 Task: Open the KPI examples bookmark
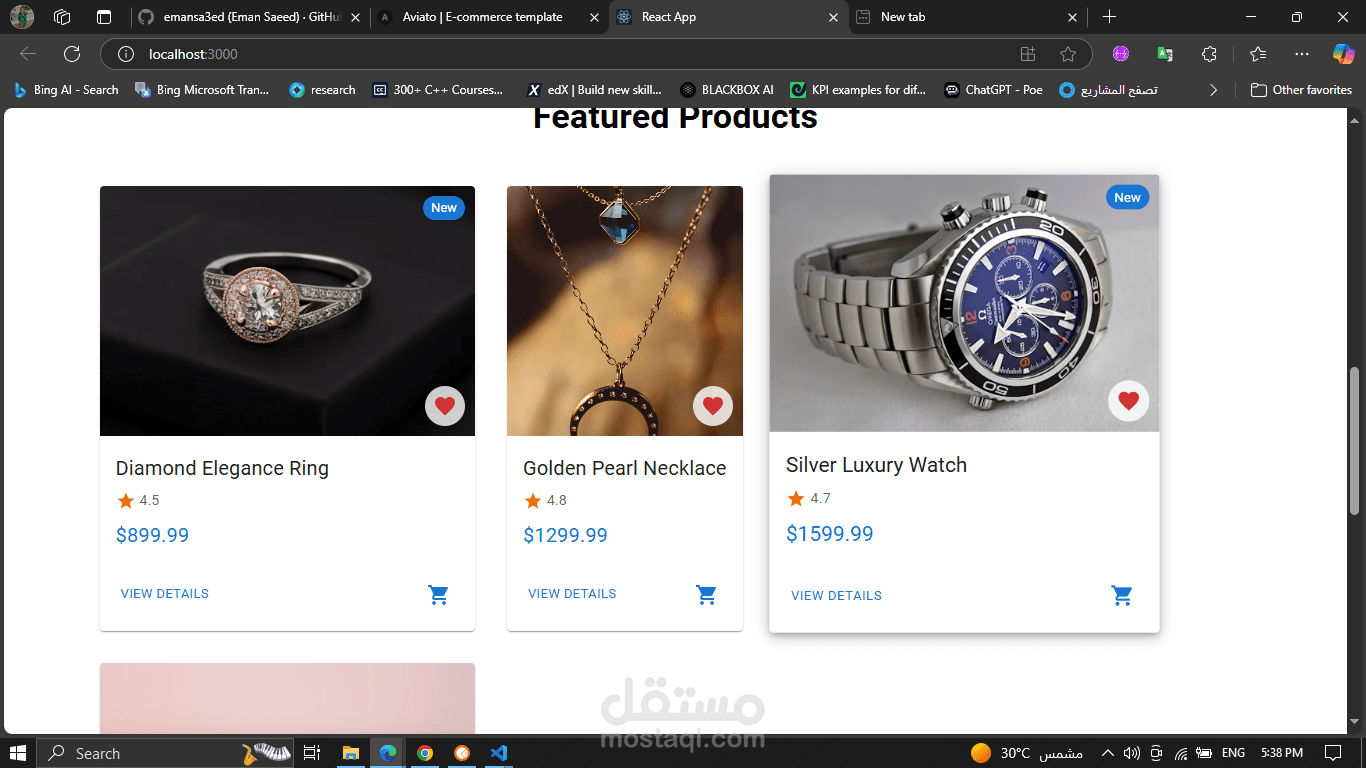858,90
